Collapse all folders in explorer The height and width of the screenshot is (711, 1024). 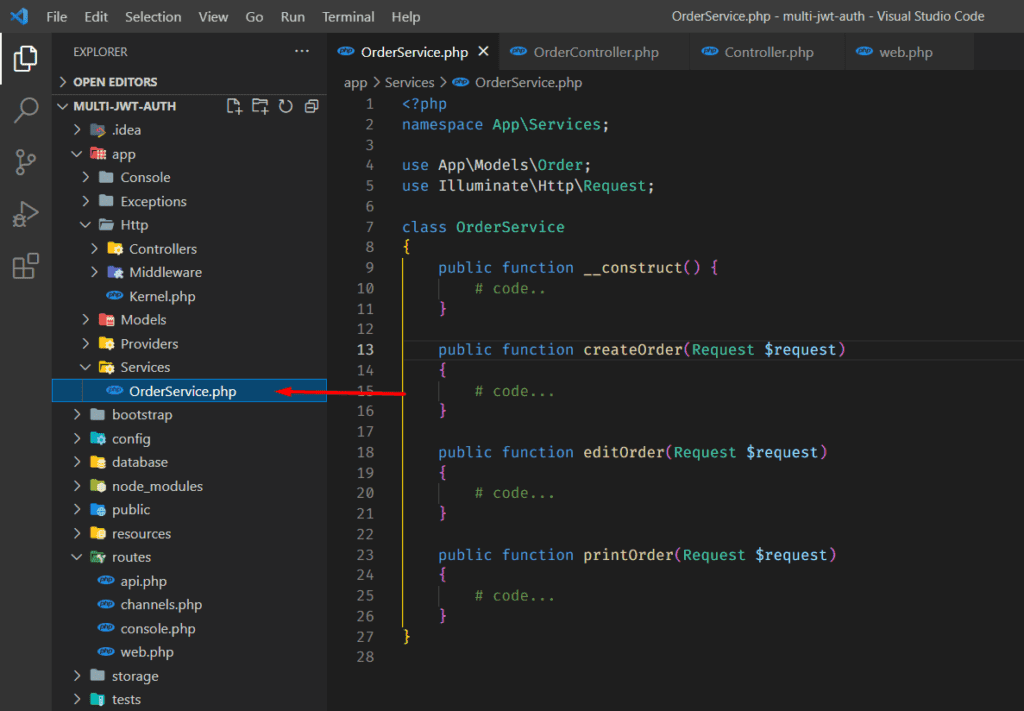pos(312,106)
